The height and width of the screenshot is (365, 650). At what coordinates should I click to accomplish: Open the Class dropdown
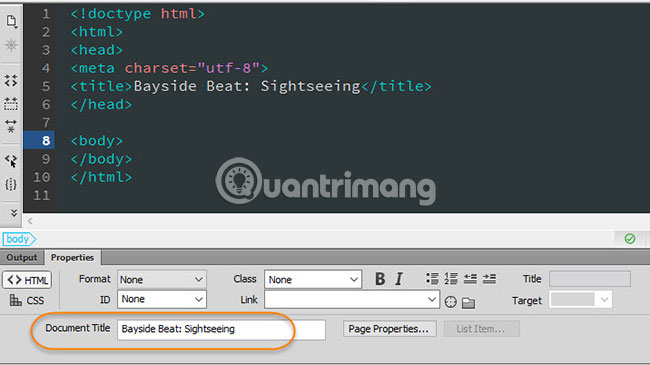(x=313, y=280)
